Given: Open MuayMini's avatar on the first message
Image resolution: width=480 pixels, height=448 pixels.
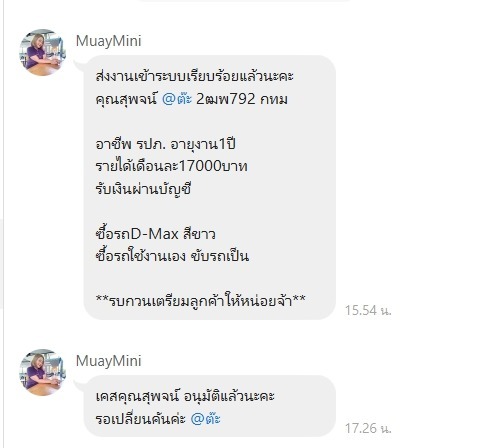Looking at the screenshot, I should pyautogui.click(x=42, y=52).
